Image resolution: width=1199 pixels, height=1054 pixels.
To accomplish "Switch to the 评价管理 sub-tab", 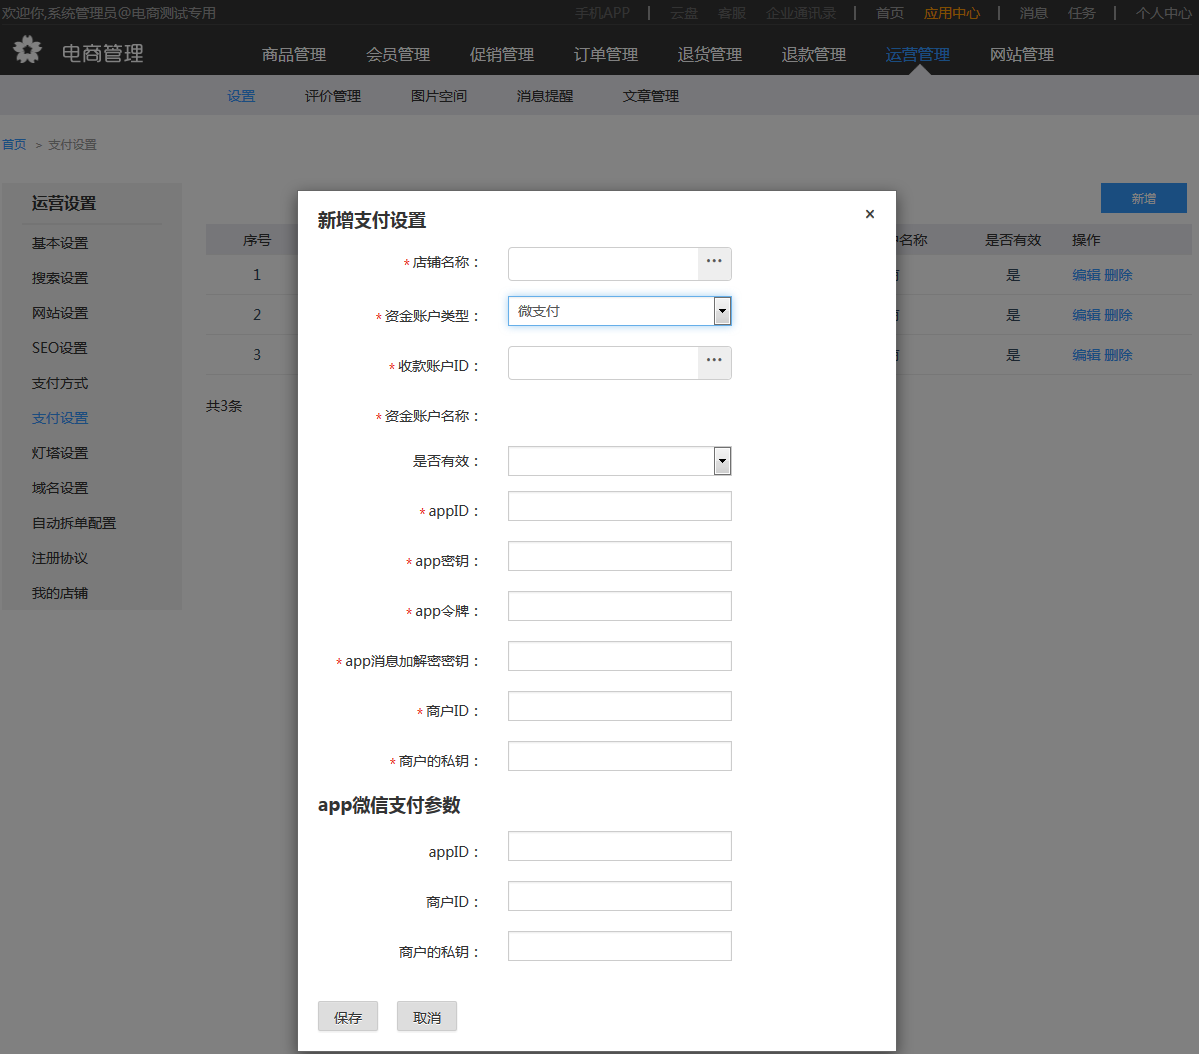I will [x=333, y=96].
